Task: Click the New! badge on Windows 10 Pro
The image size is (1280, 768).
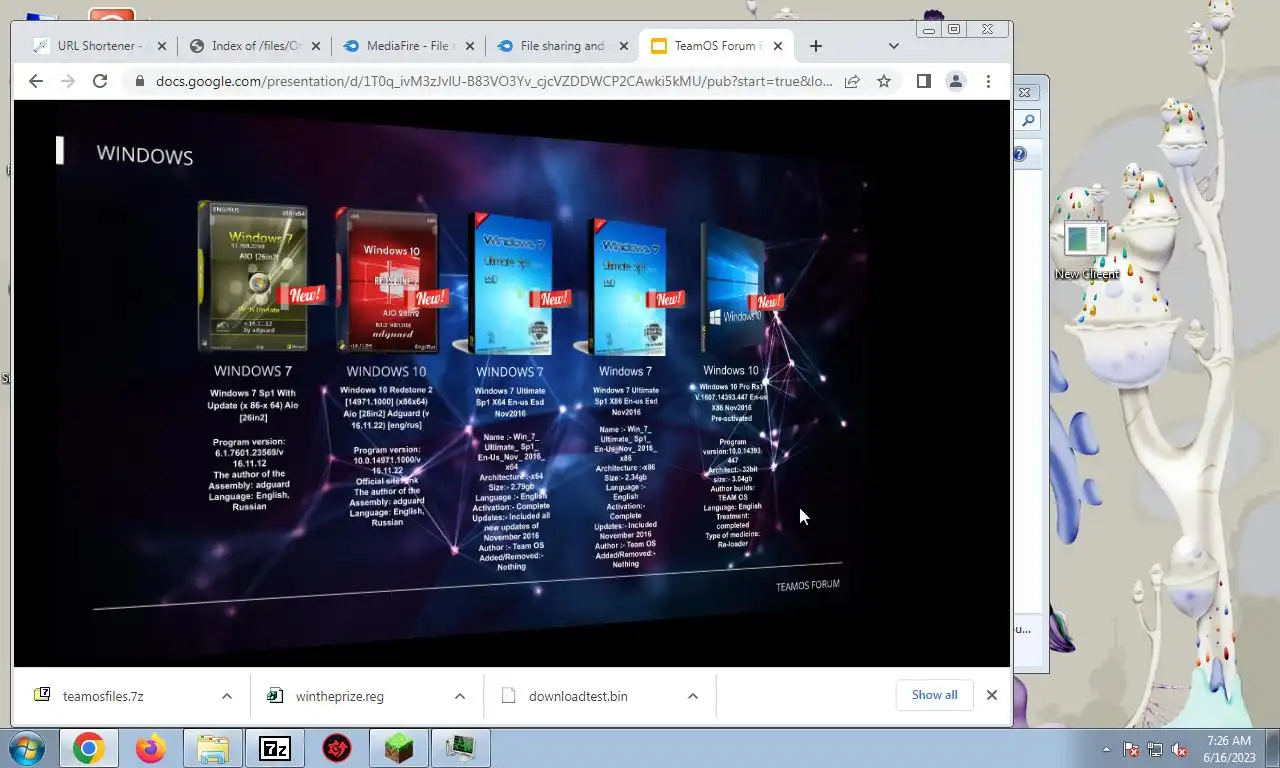Action: 768,301
